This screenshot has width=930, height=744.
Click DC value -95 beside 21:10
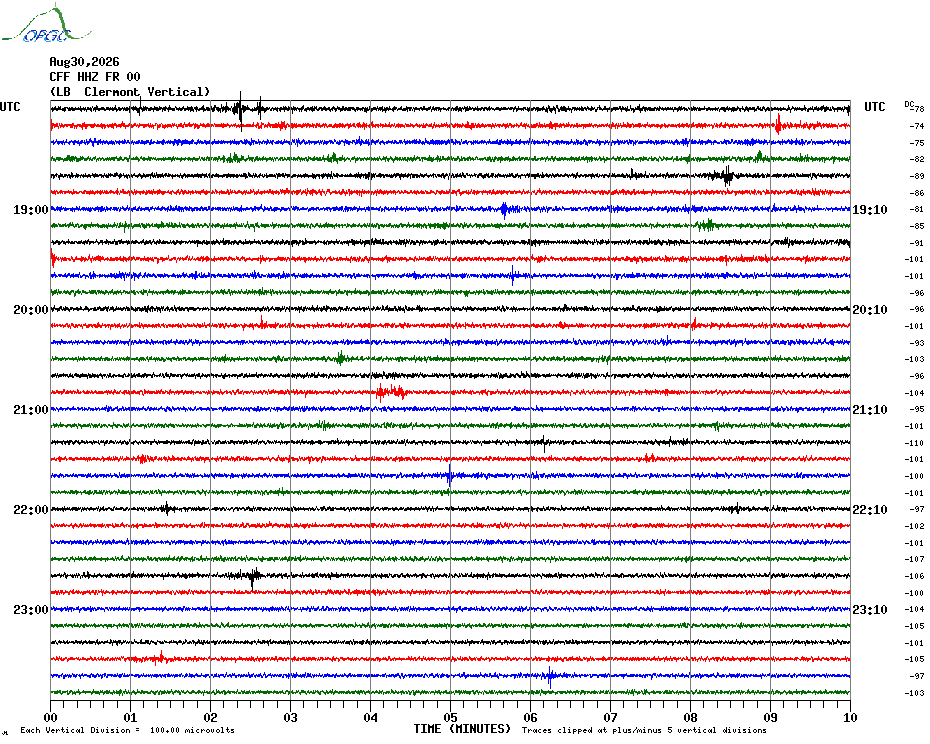click(x=917, y=409)
